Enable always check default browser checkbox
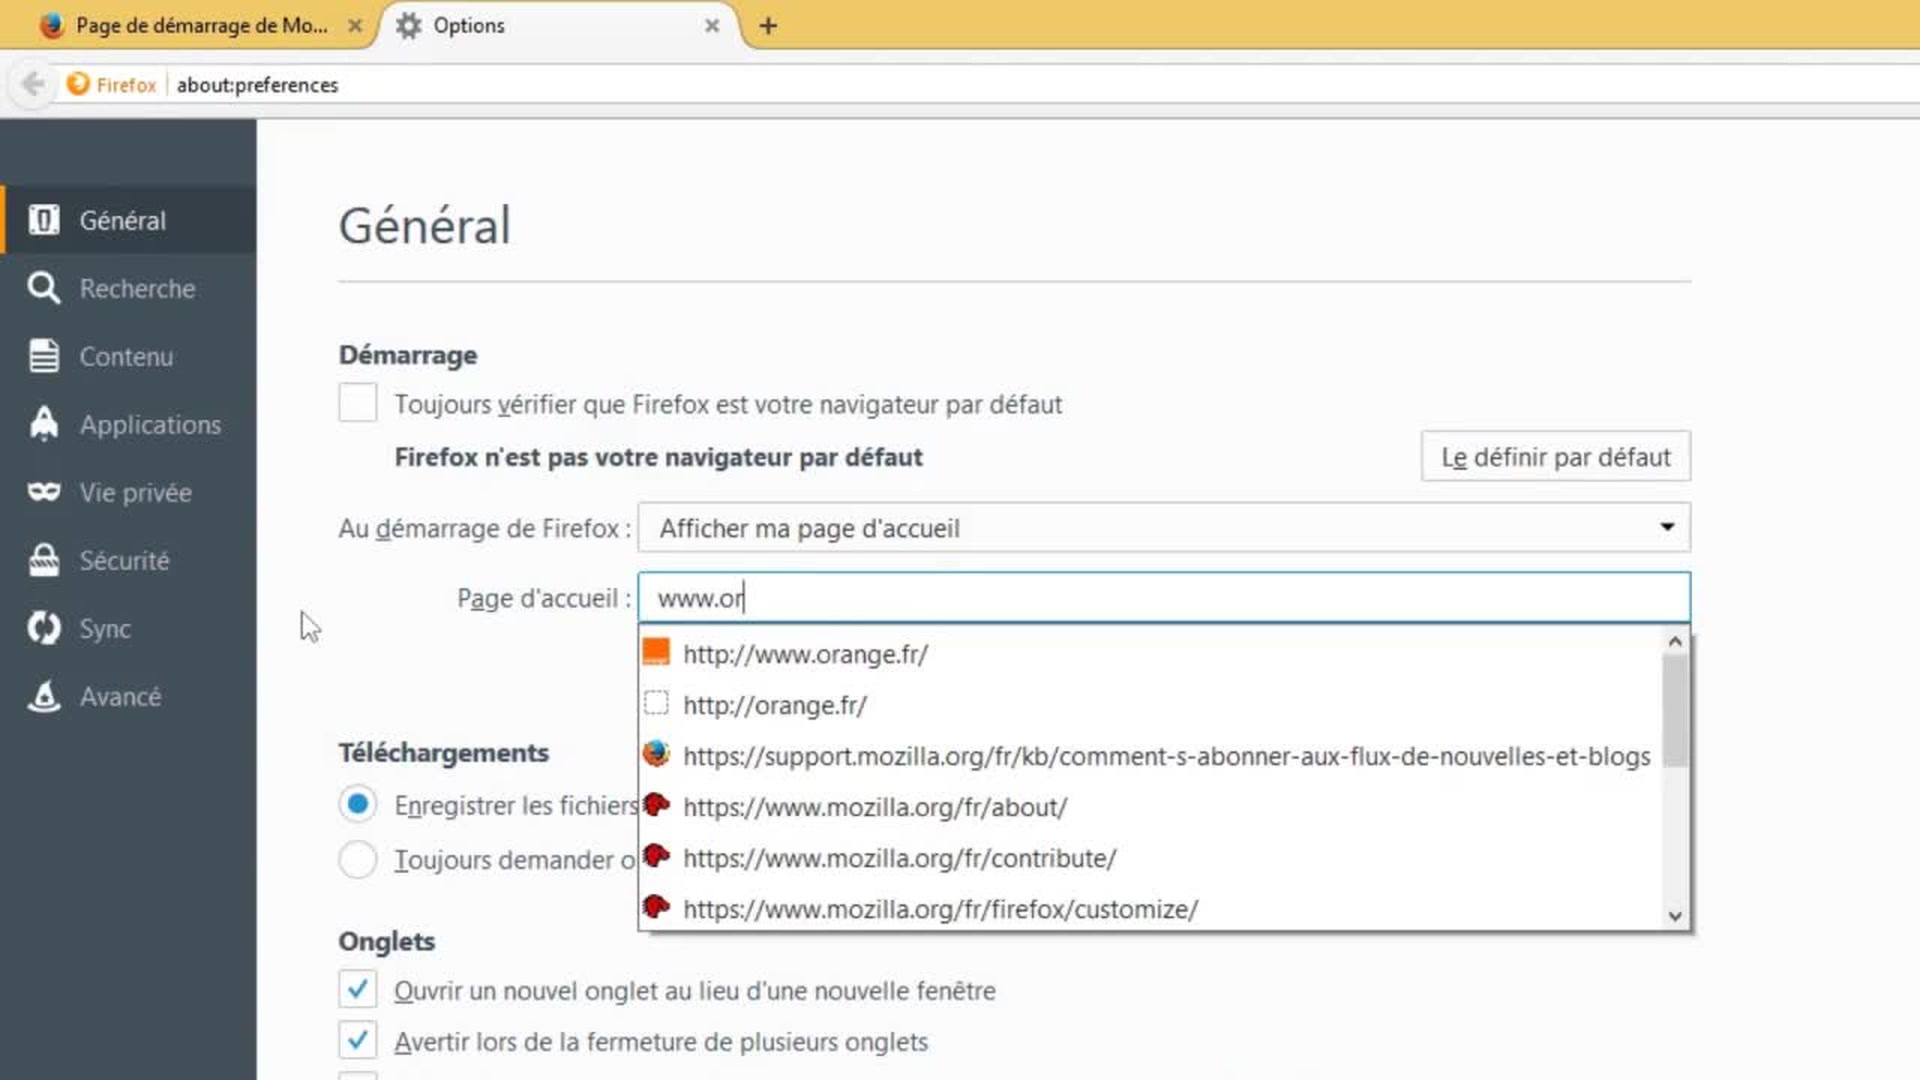Viewport: 1920px width, 1080px height. click(357, 403)
